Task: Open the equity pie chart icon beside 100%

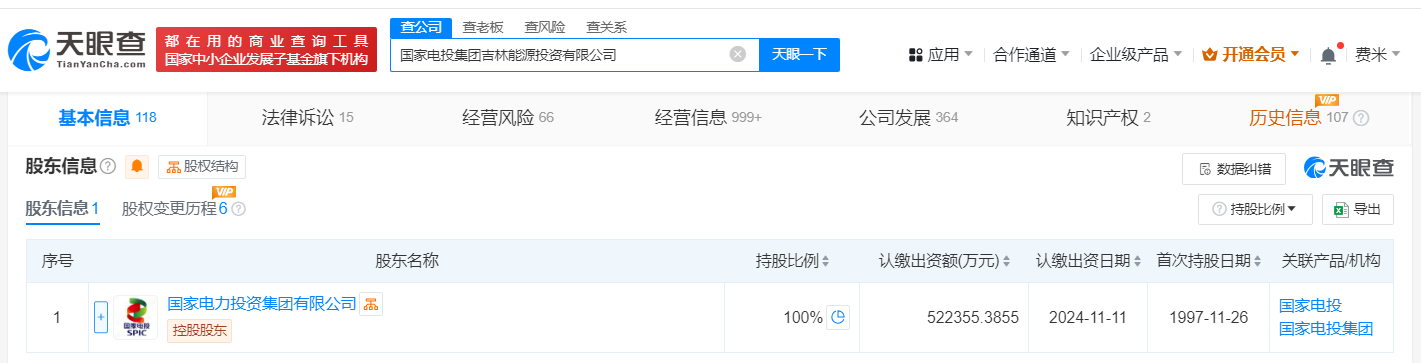Action: click(x=838, y=318)
